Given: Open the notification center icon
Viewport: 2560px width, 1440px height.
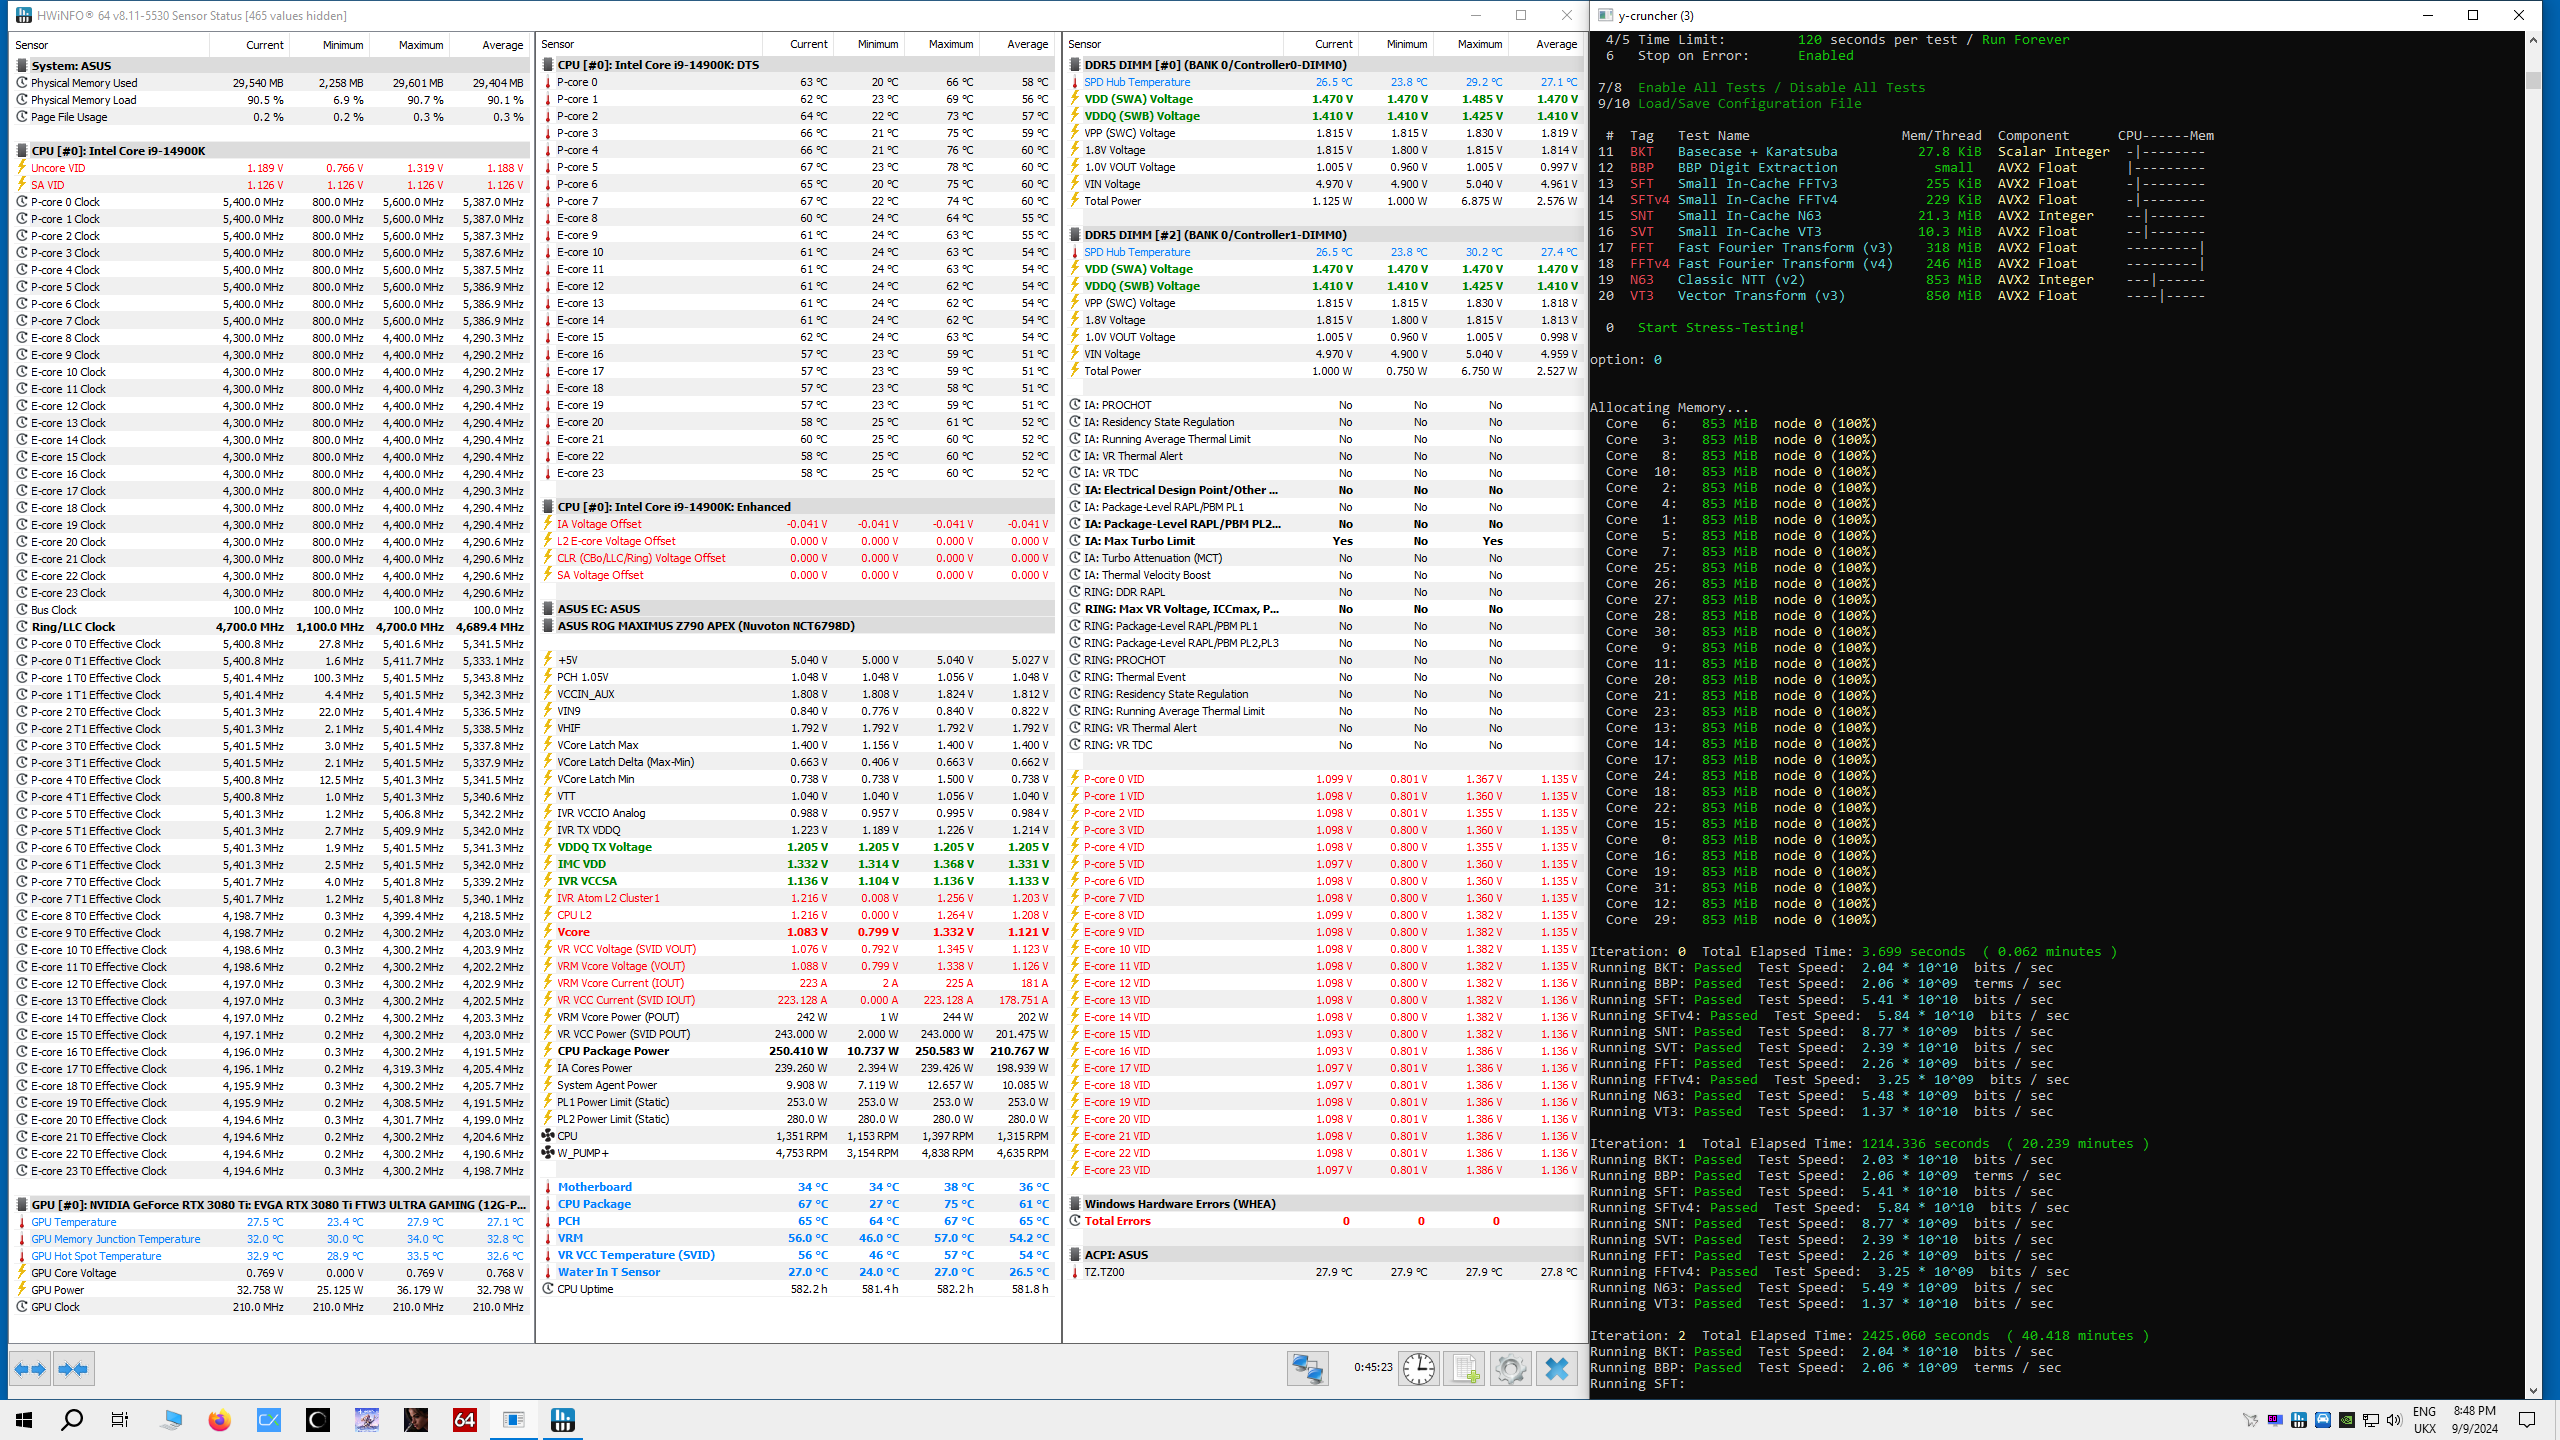Looking at the screenshot, I should tap(2527, 1420).
